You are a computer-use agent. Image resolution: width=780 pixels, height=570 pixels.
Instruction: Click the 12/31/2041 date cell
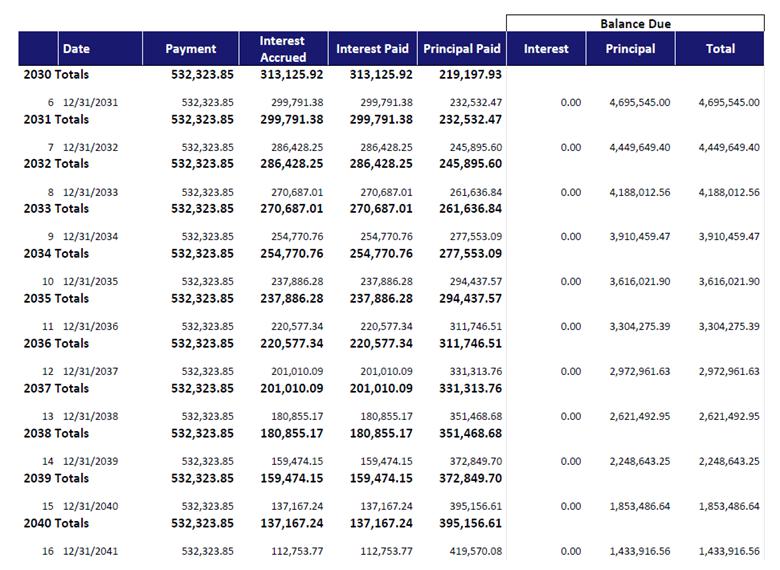[90, 551]
